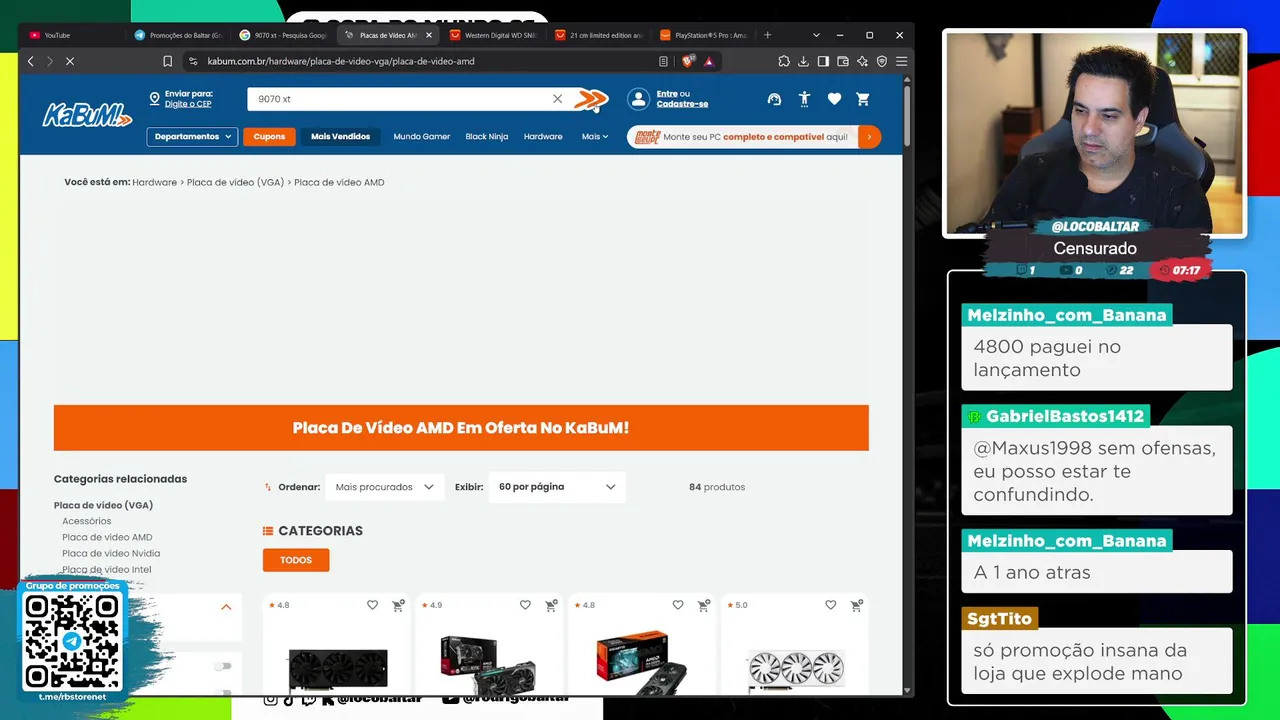This screenshot has height=720, width=1280.
Task: Expand the Mais nav dropdown
Action: (x=595, y=137)
